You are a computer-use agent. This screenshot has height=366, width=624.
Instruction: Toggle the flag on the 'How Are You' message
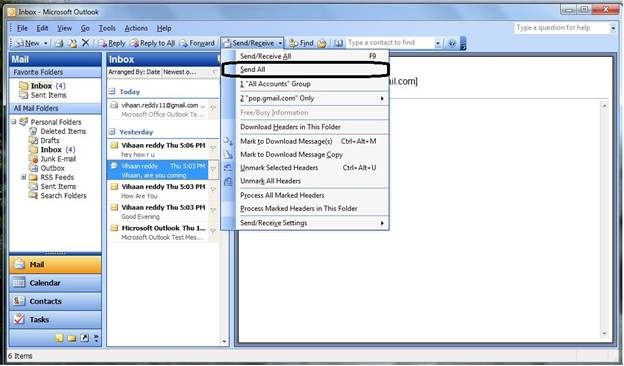(x=213, y=191)
